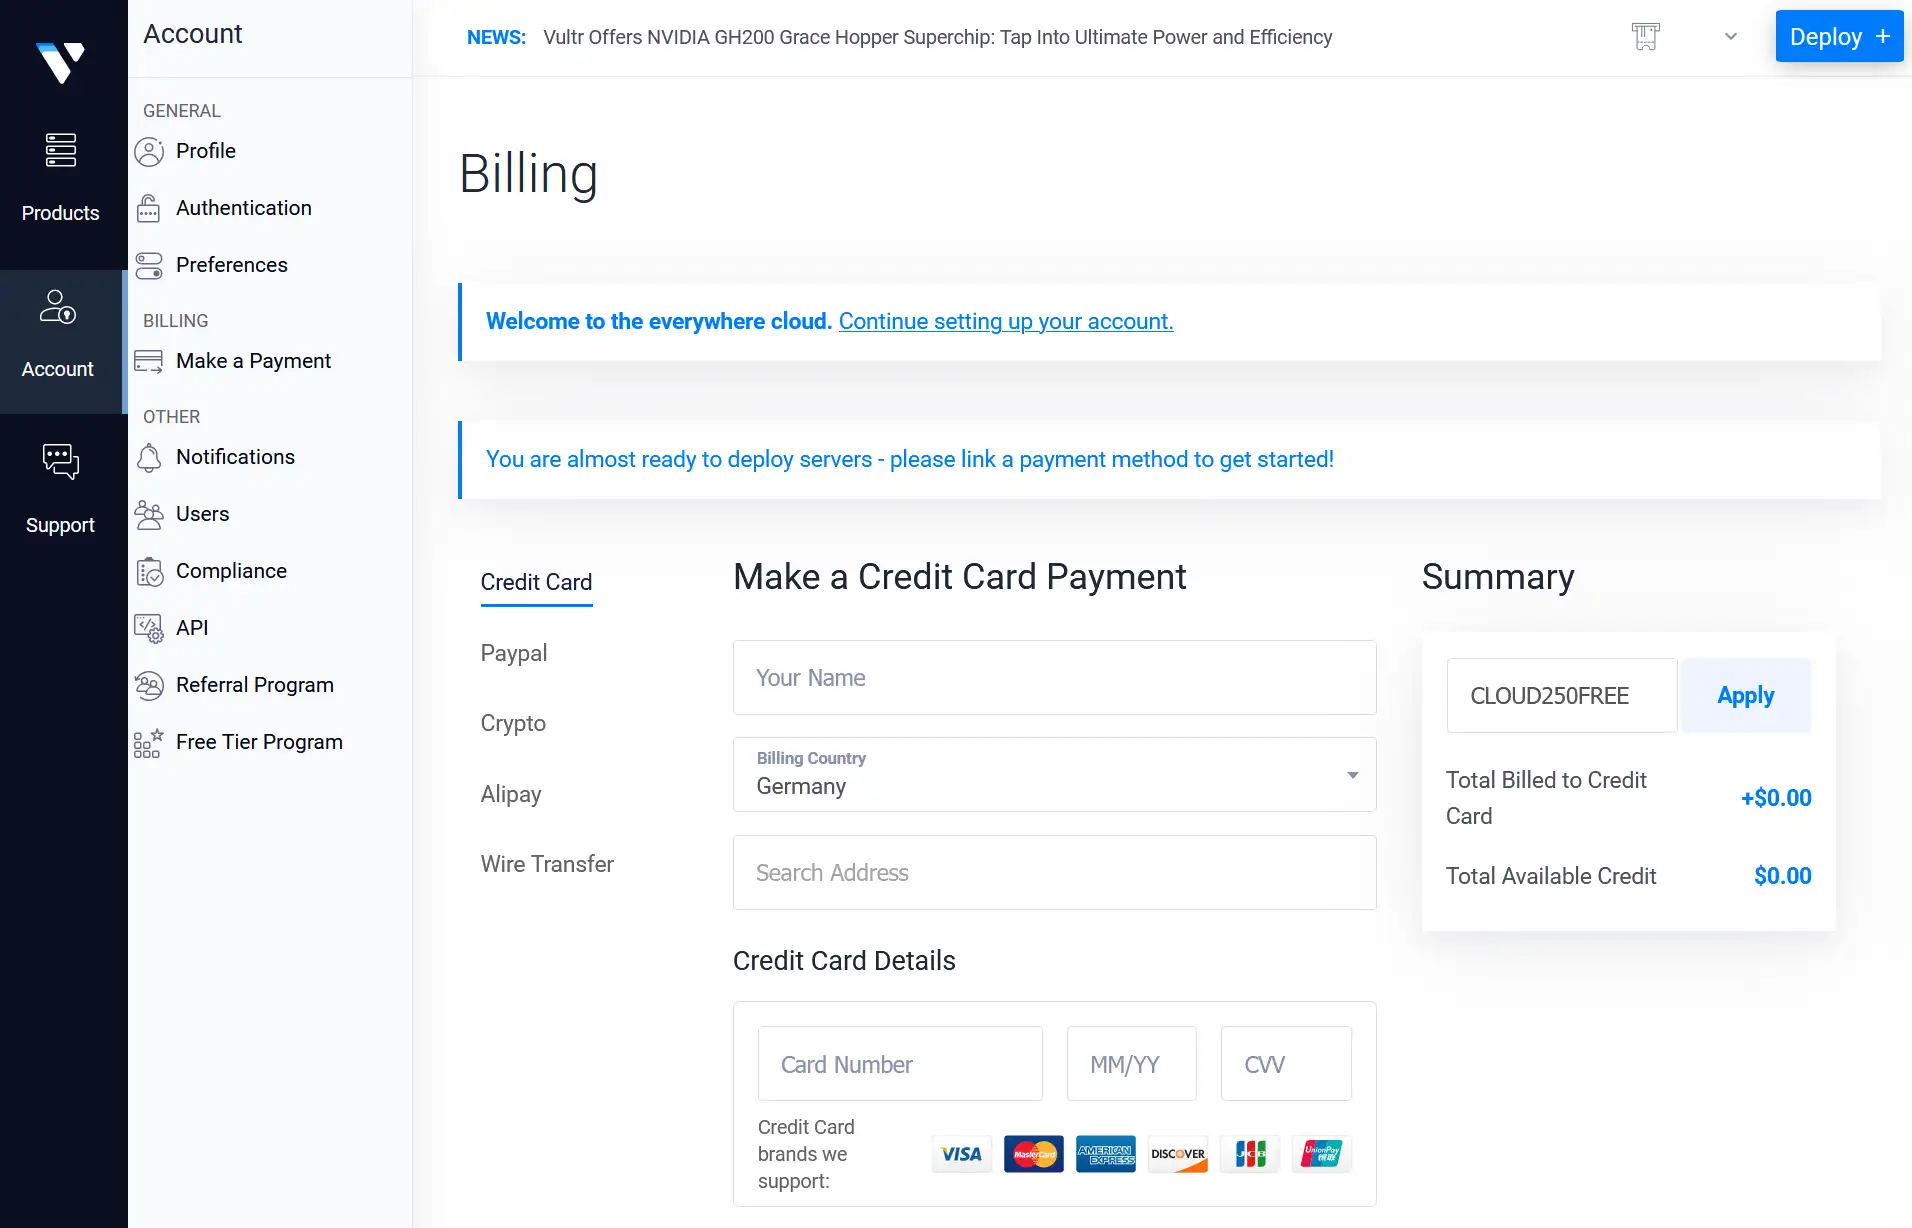Open the Products server icon
This screenshot has width=1912, height=1228.
click(60, 150)
